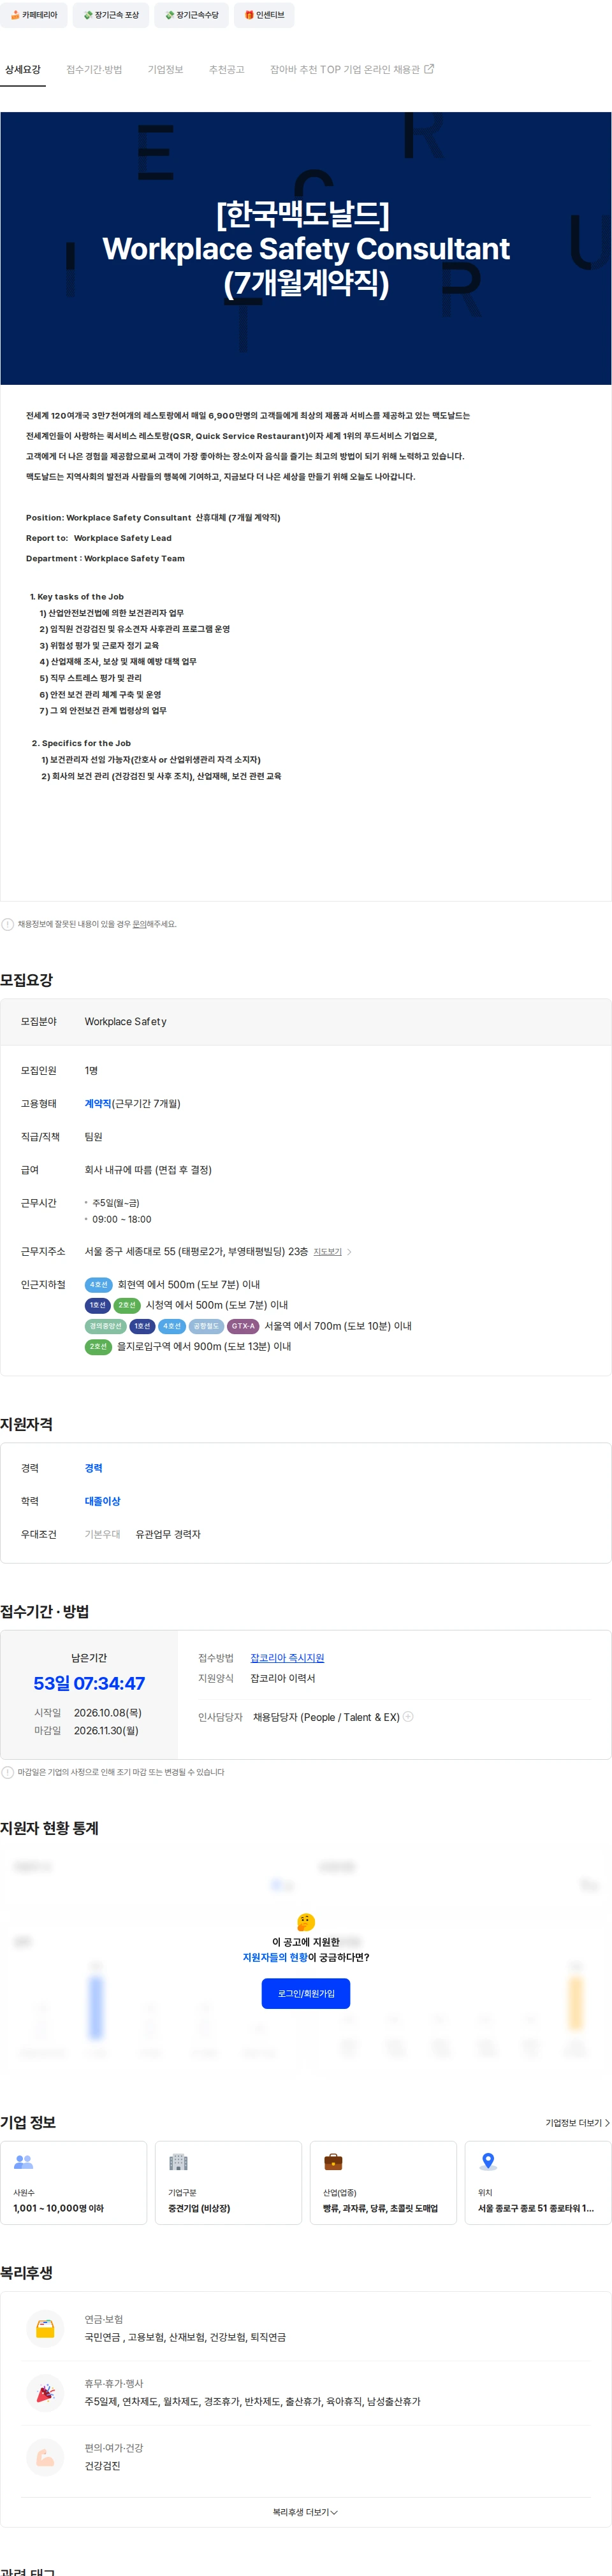Switch to the 추천공고 tab
This screenshot has height=2576, width=612.
coord(226,70)
